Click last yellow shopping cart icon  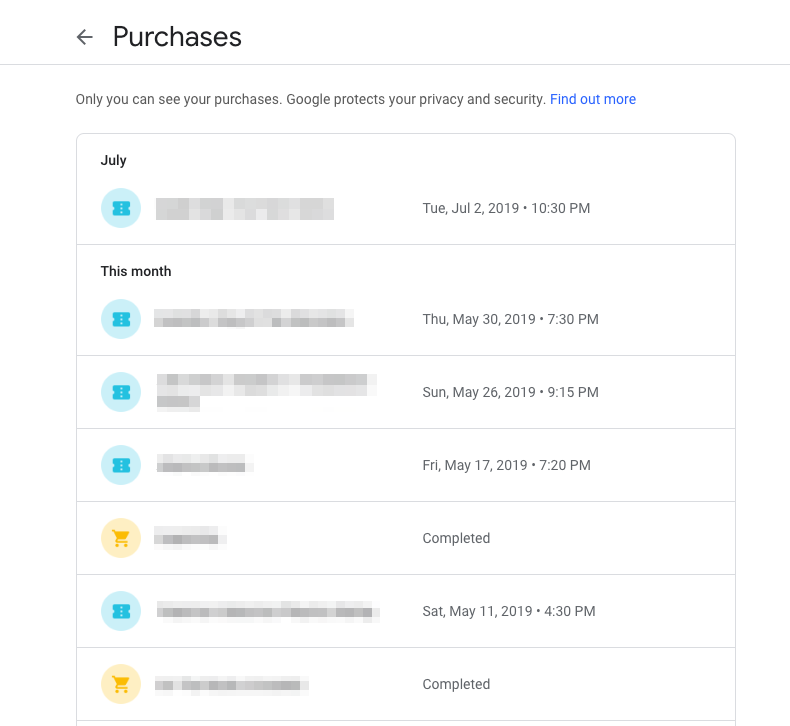coord(121,684)
